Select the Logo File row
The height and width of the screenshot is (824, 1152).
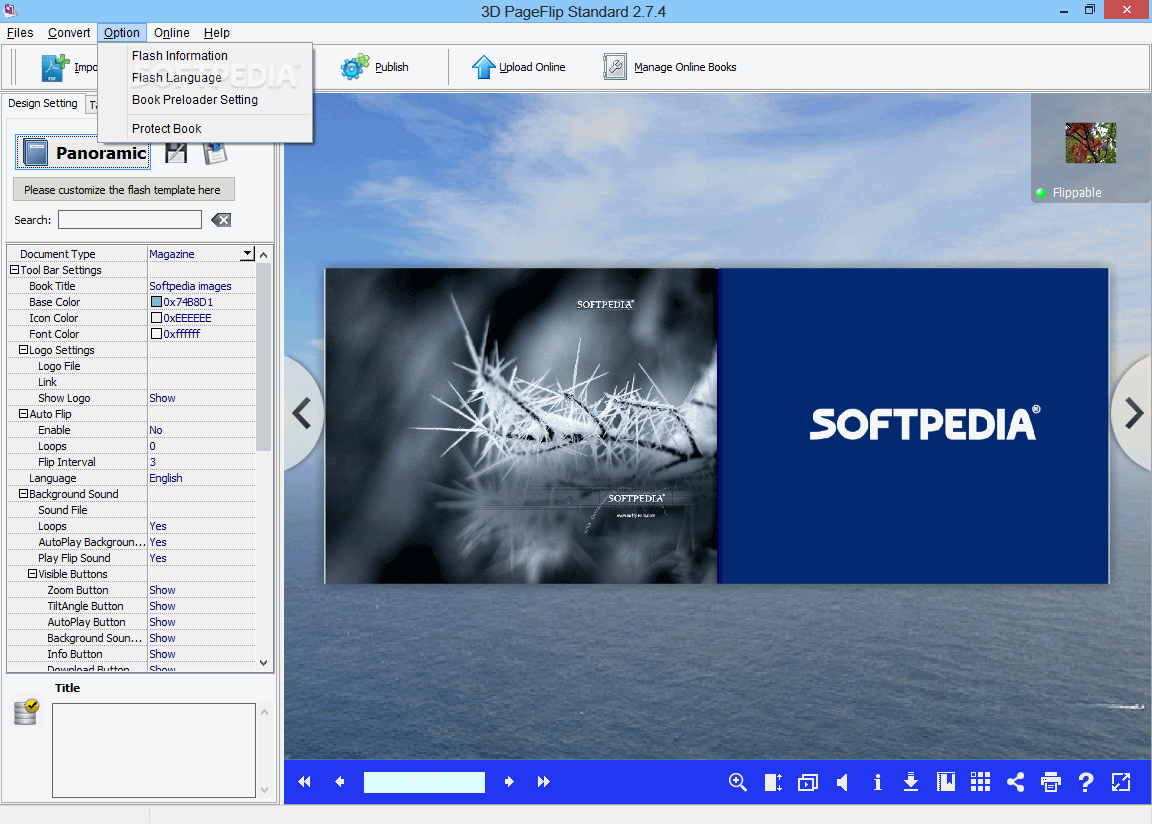point(132,366)
